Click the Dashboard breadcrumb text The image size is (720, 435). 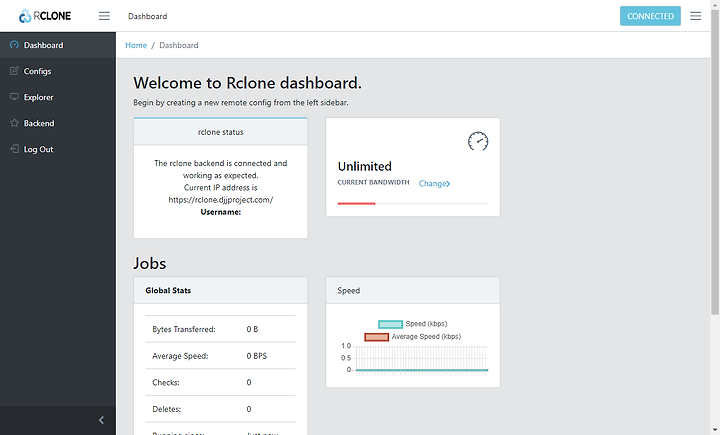coord(179,45)
